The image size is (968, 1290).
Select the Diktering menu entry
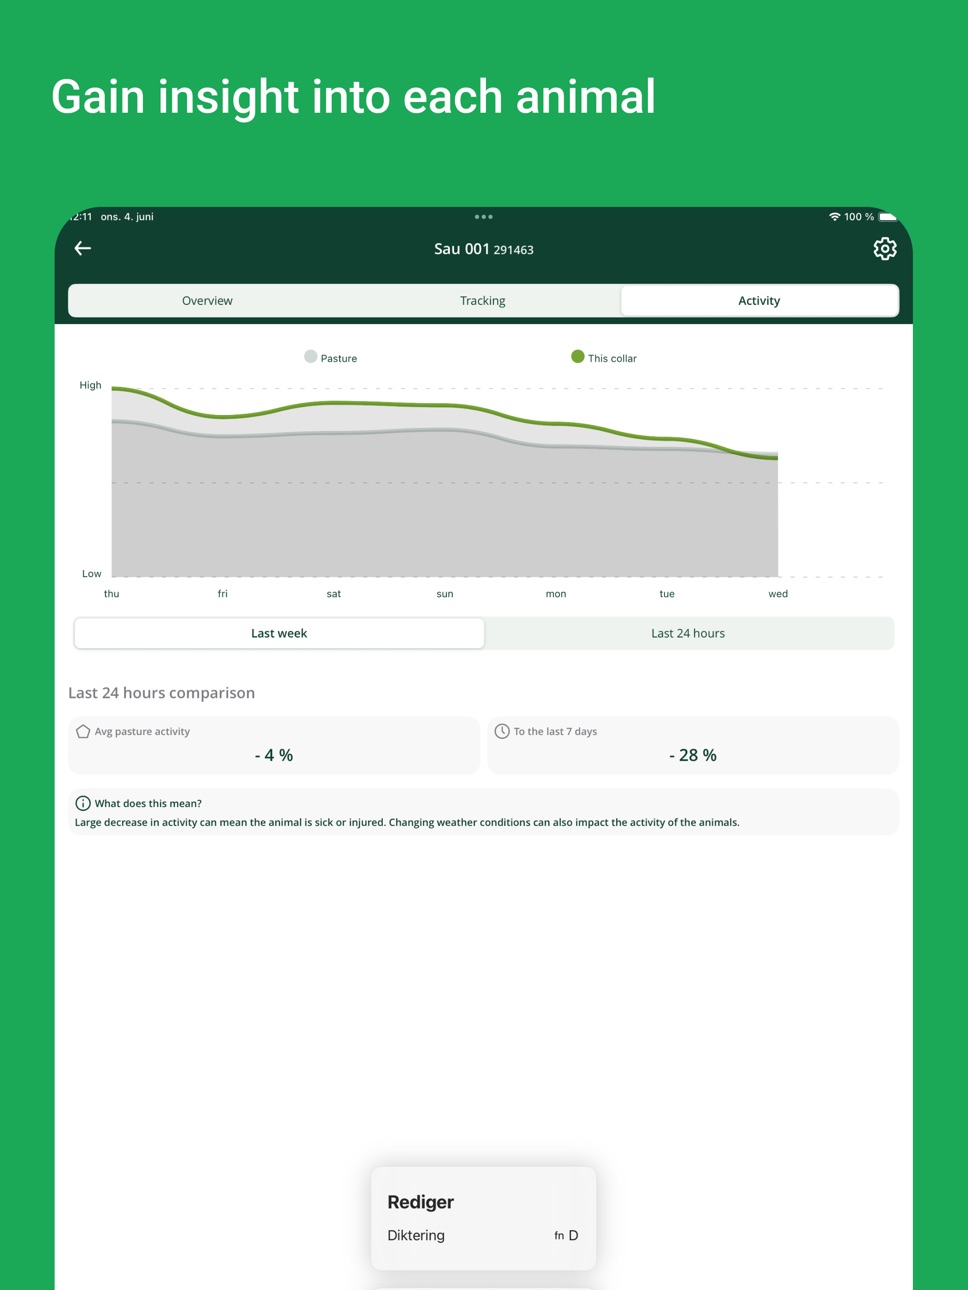pyautogui.click(x=483, y=1235)
